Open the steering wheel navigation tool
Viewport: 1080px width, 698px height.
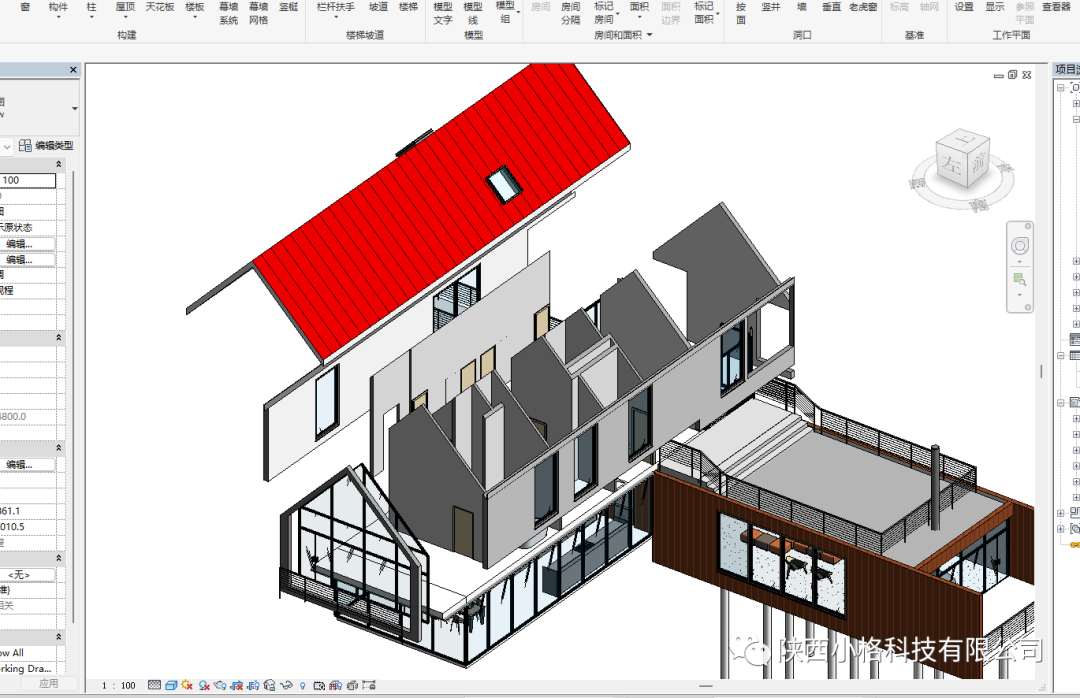coord(1020,246)
